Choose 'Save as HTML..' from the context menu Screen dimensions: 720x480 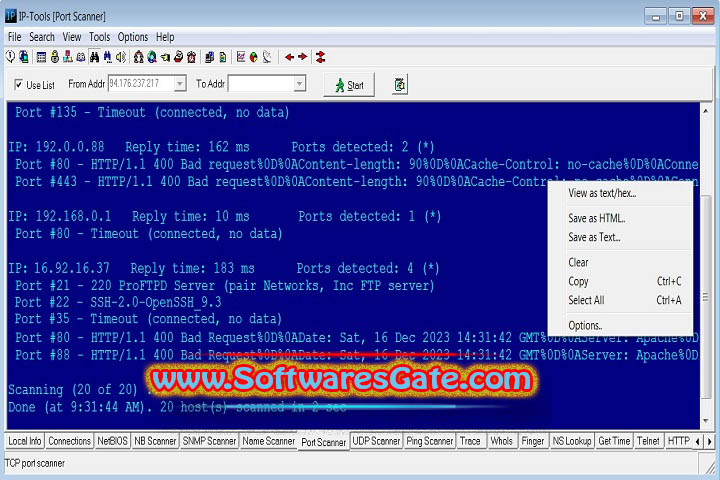(x=620, y=218)
